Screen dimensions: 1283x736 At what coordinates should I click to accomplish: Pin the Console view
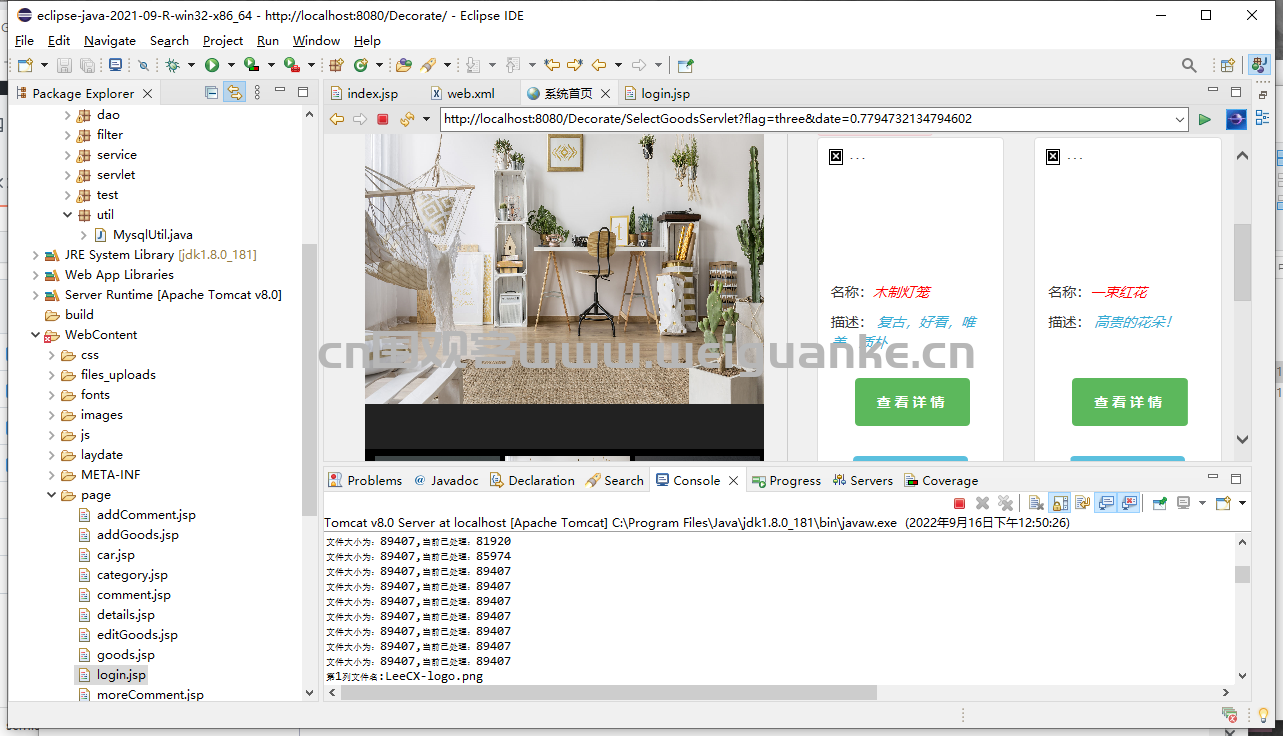(1160, 503)
